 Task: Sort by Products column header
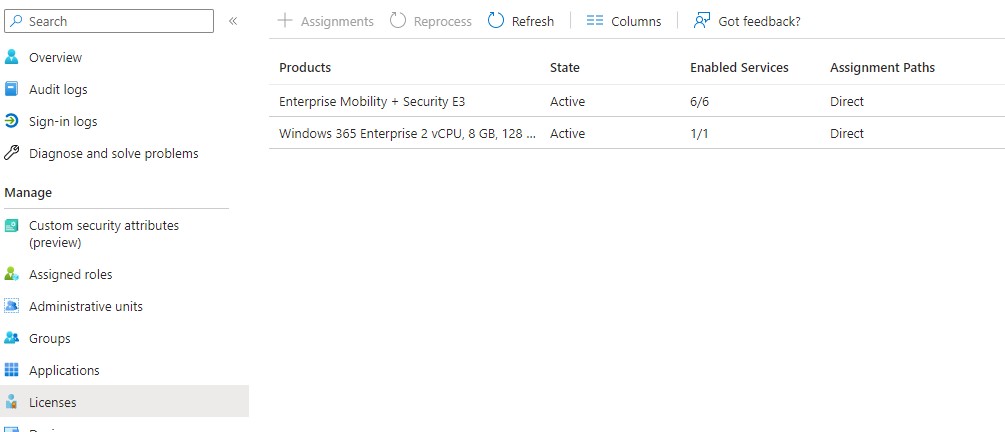coord(305,67)
